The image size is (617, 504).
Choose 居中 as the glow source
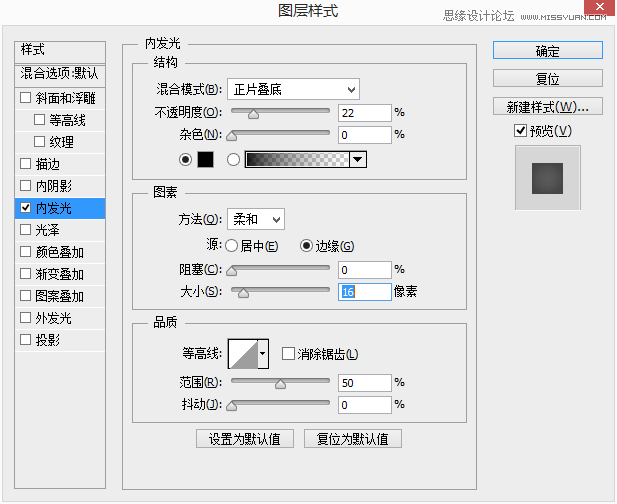231,246
